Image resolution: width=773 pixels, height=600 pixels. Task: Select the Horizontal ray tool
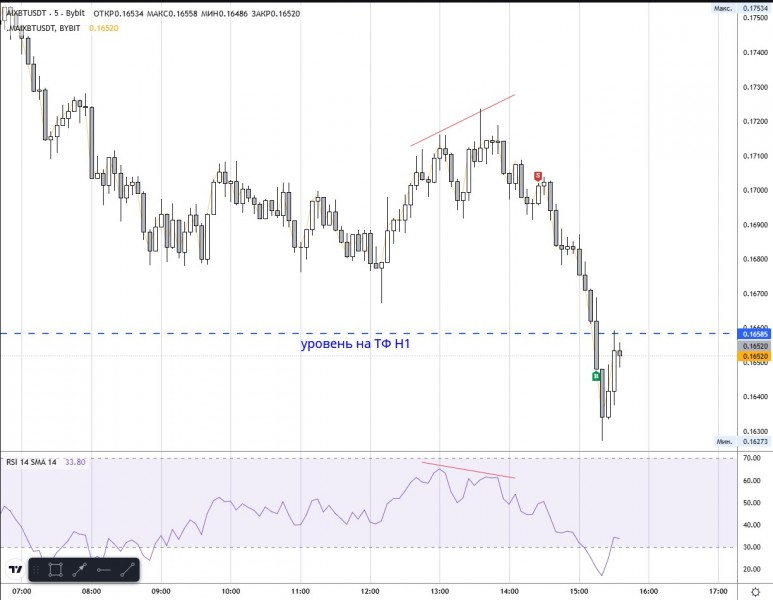coord(104,570)
